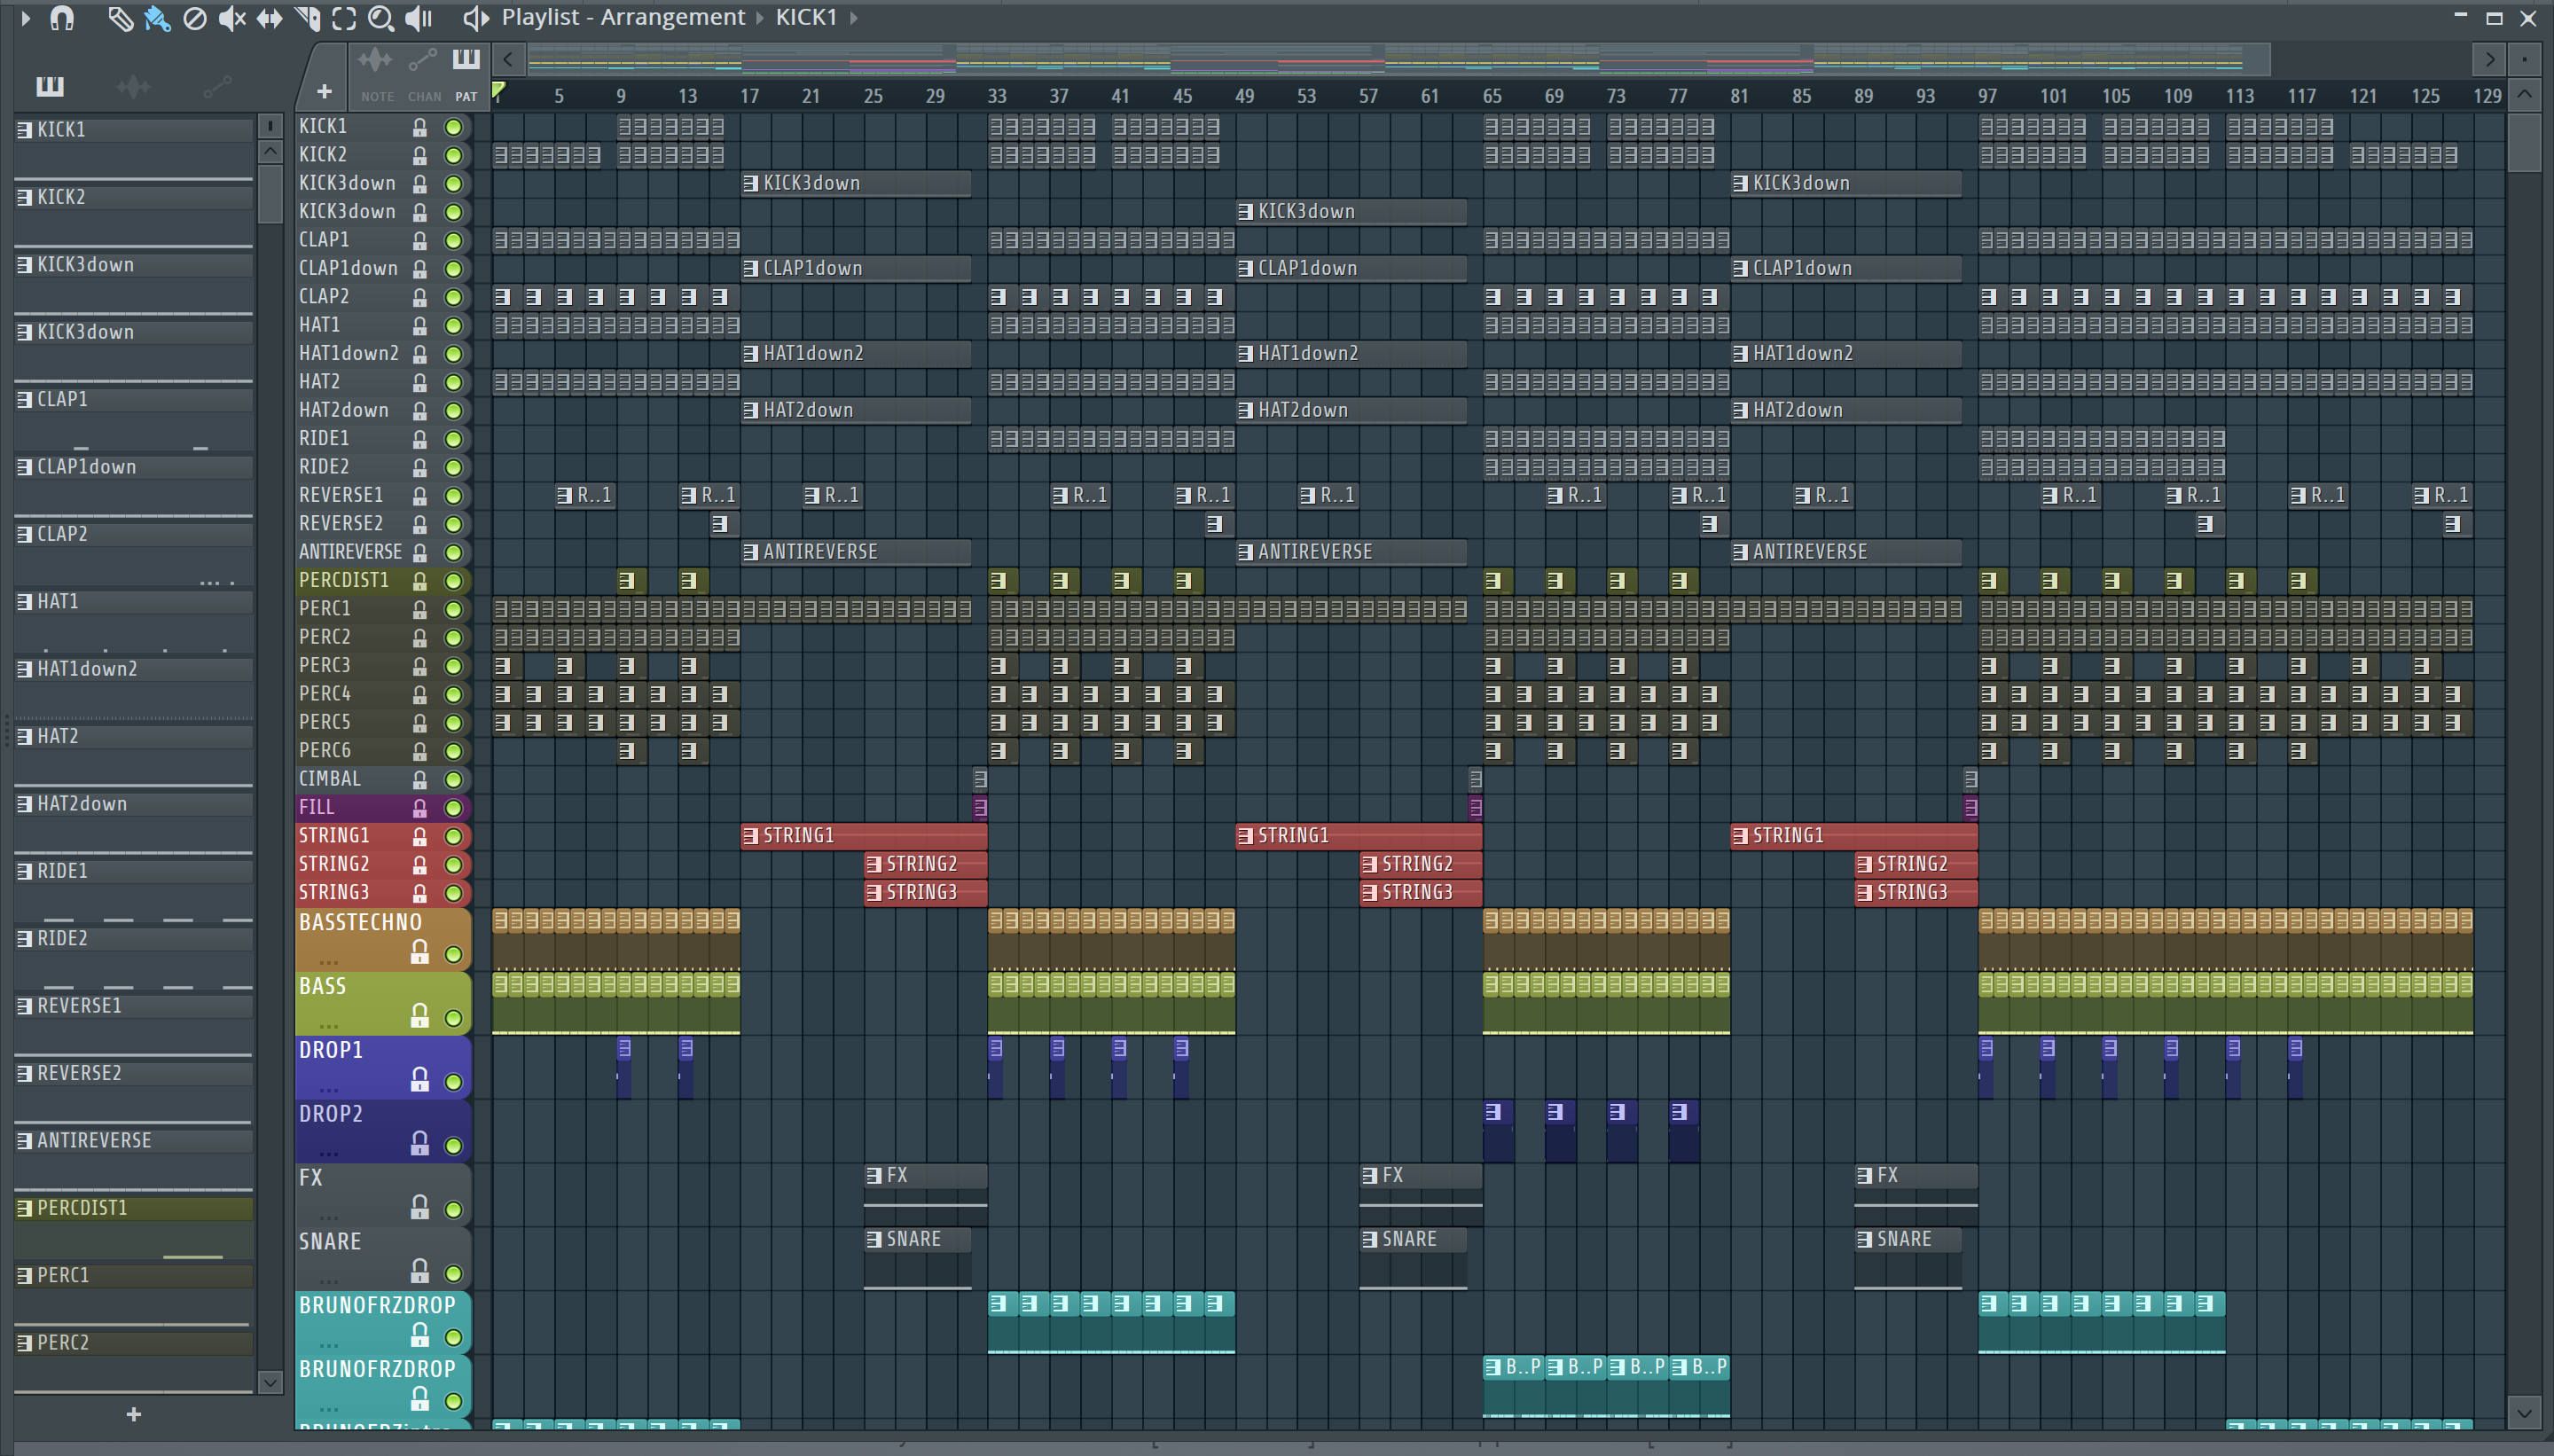Show automation clips in picker panel
The width and height of the screenshot is (2554, 1456).
tap(217, 87)
